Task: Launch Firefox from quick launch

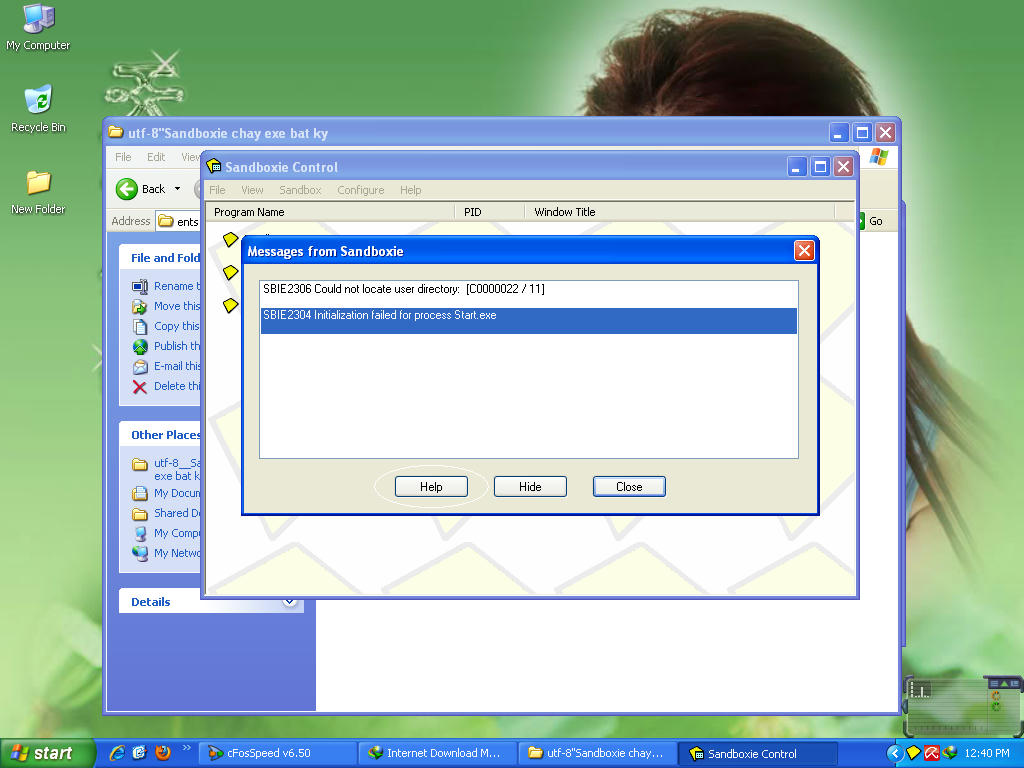Action: (163, 753)
